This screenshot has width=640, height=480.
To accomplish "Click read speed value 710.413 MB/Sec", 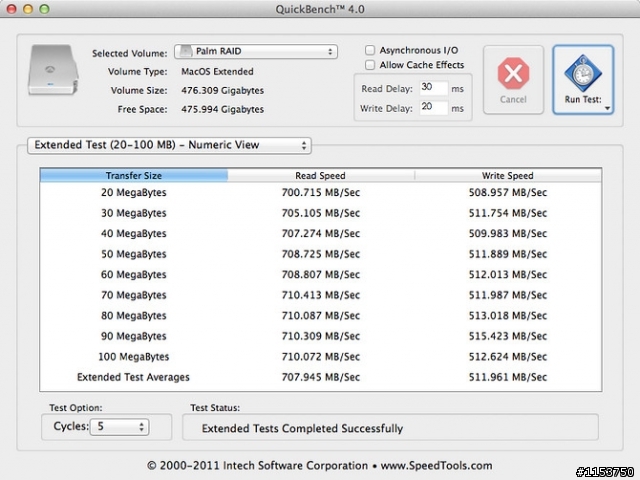I will pyautogui.click(x=321, y=295).
